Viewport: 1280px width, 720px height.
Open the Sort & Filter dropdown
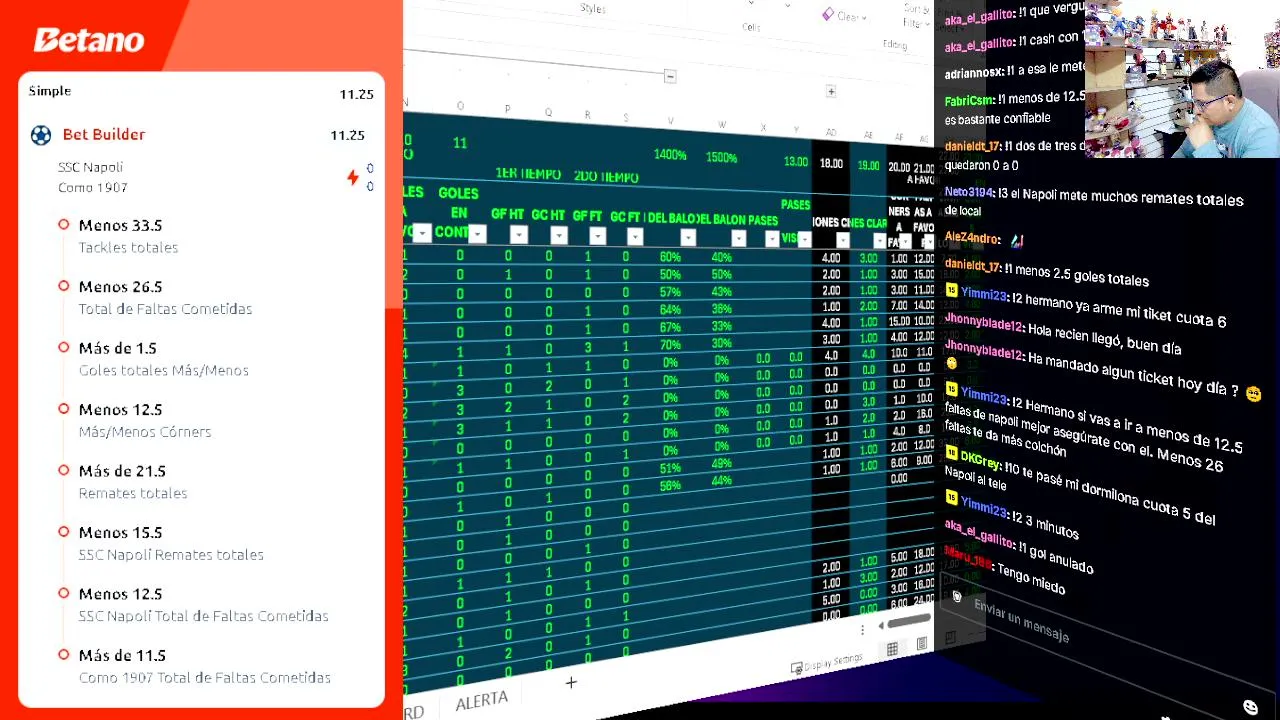917,16
